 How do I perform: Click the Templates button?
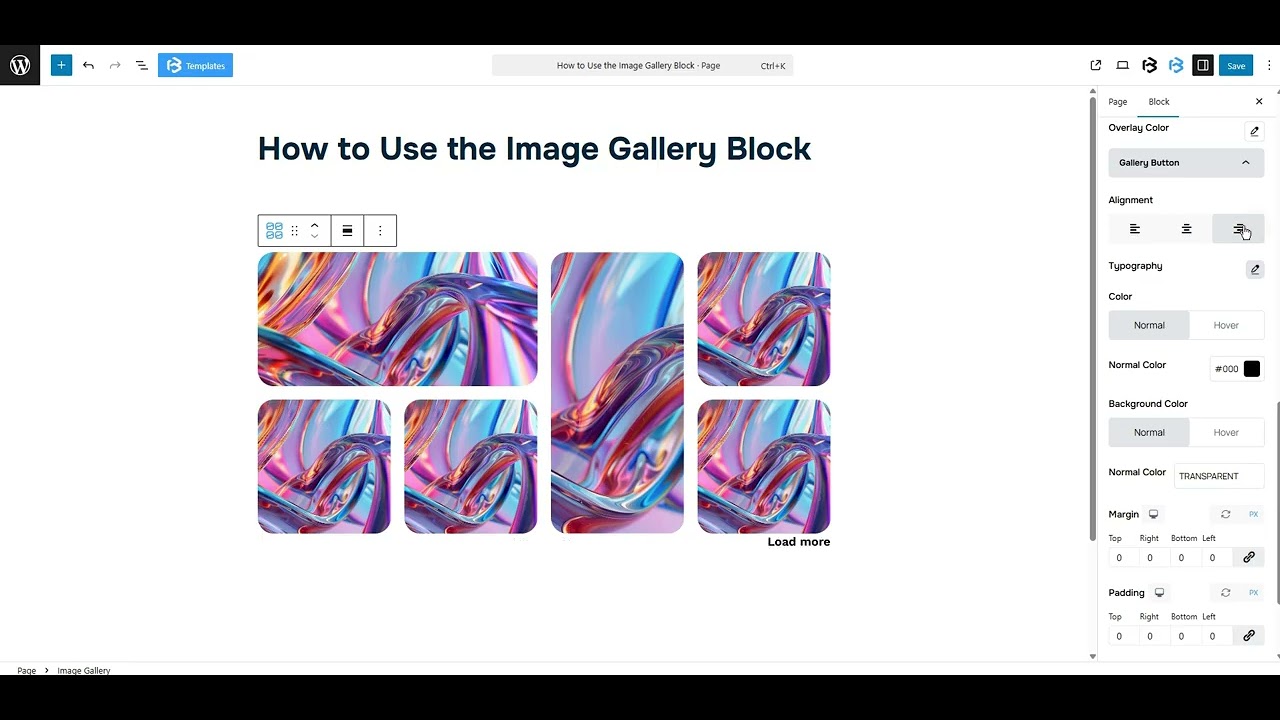tap(195, 65)
